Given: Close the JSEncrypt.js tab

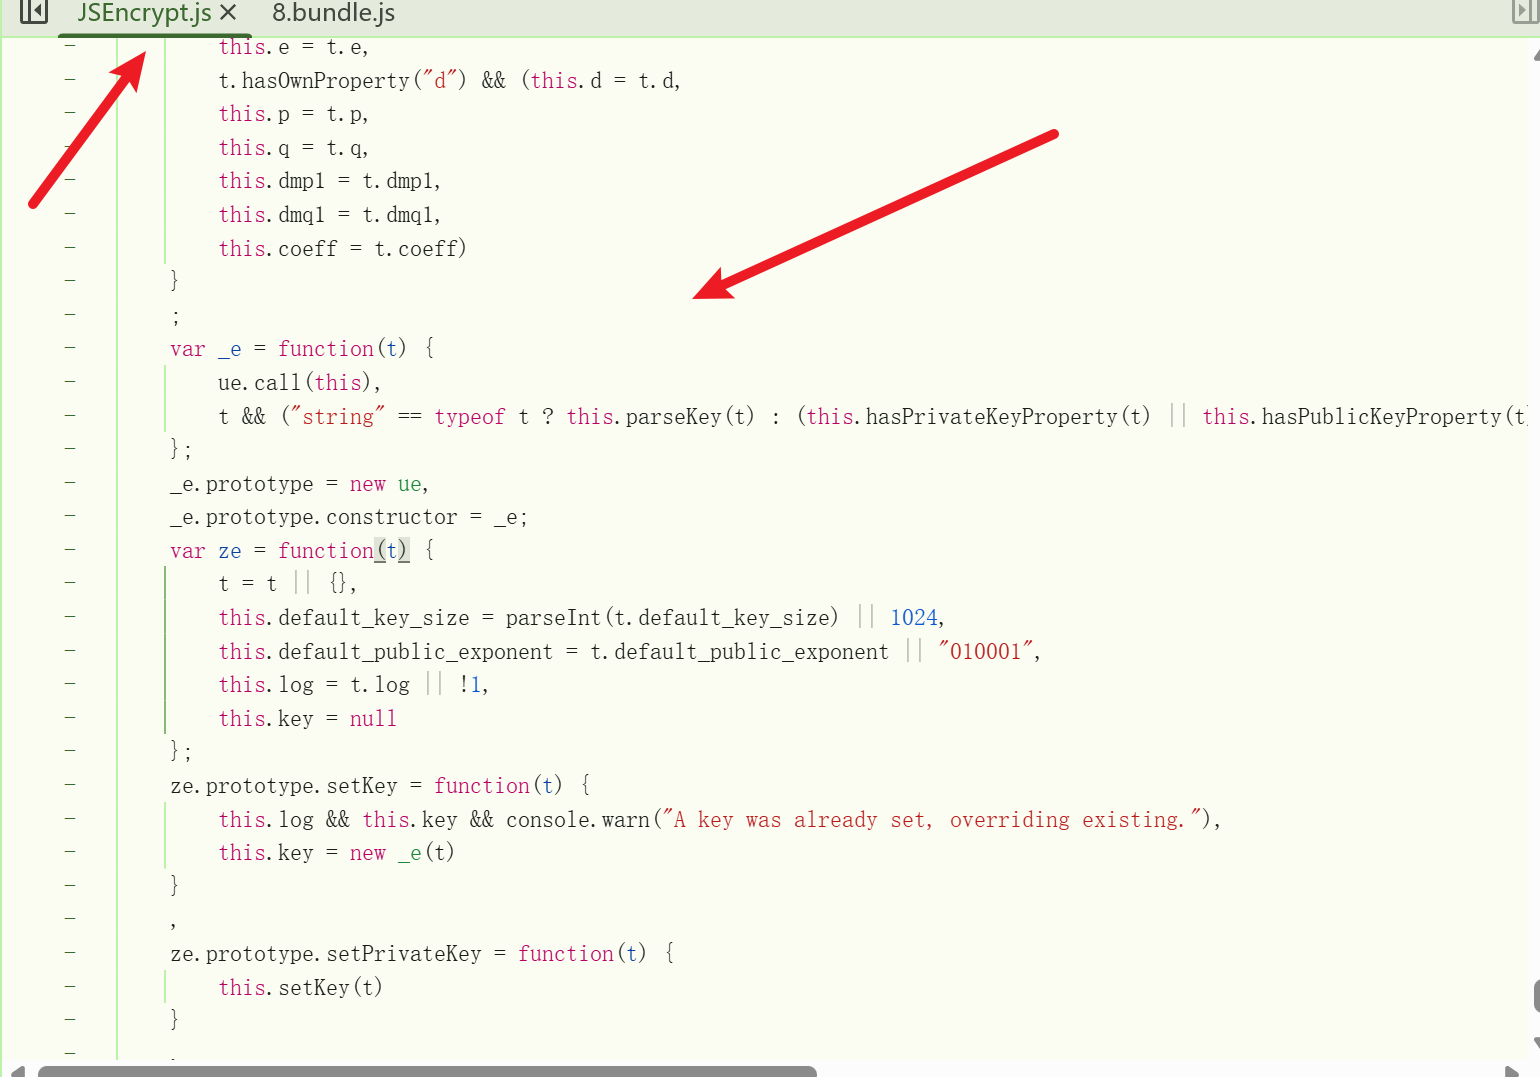Looking at the screenshot, I should 228,13.
